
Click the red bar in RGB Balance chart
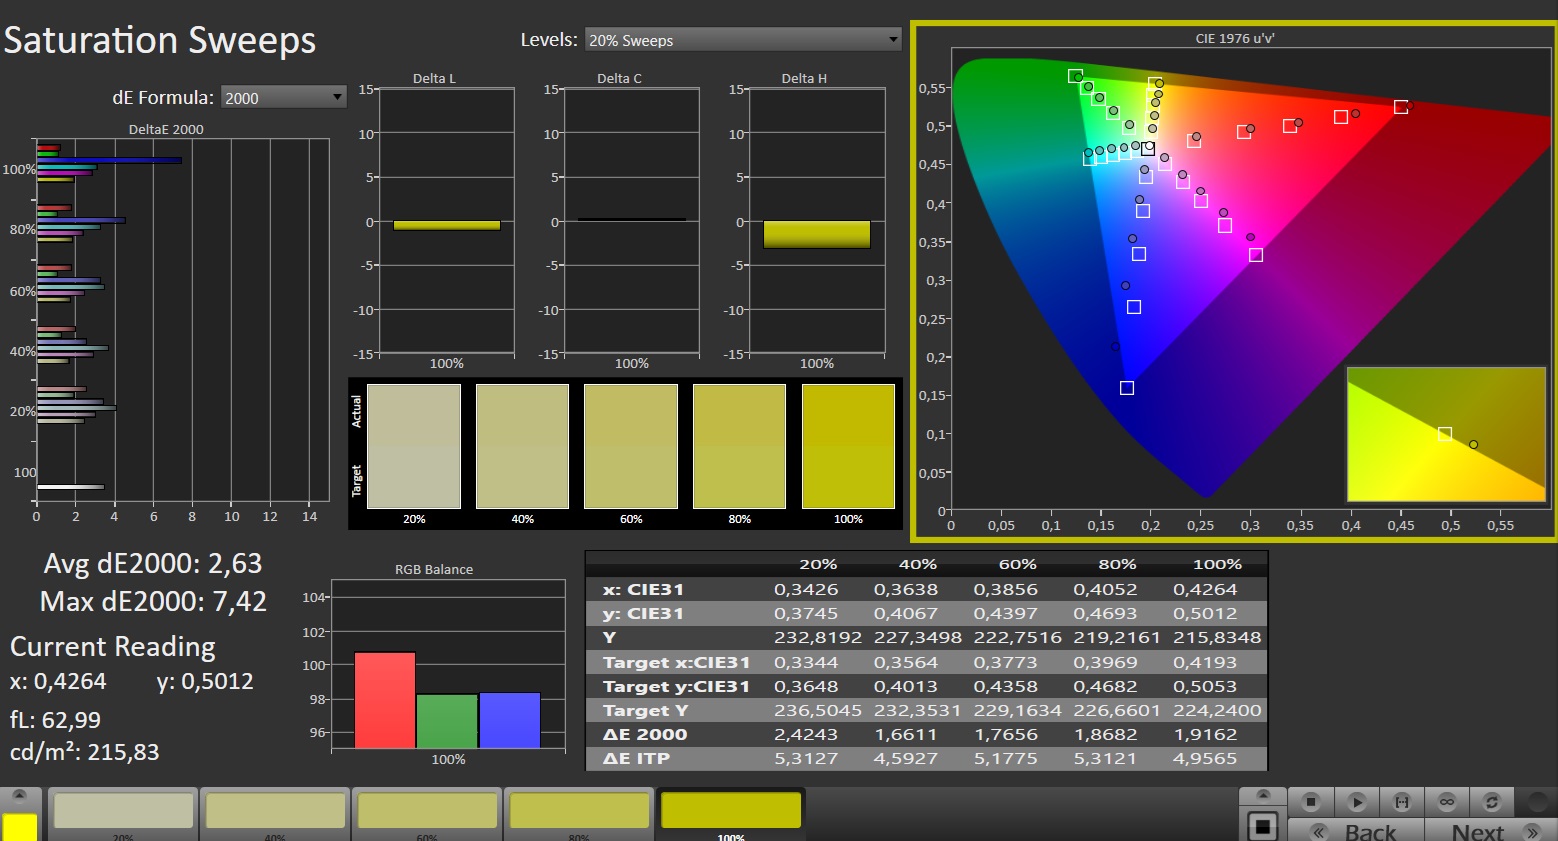[385, 700]
